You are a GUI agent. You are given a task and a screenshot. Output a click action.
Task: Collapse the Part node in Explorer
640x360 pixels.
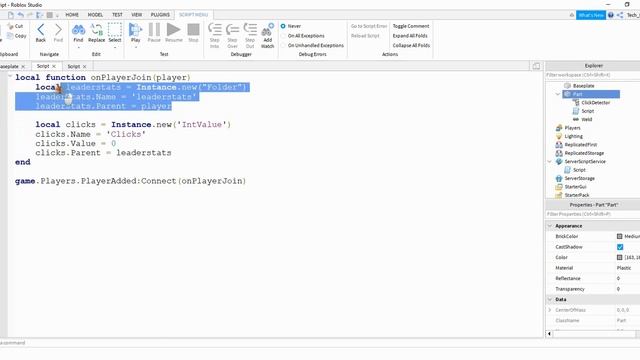[x=558, y=94]
